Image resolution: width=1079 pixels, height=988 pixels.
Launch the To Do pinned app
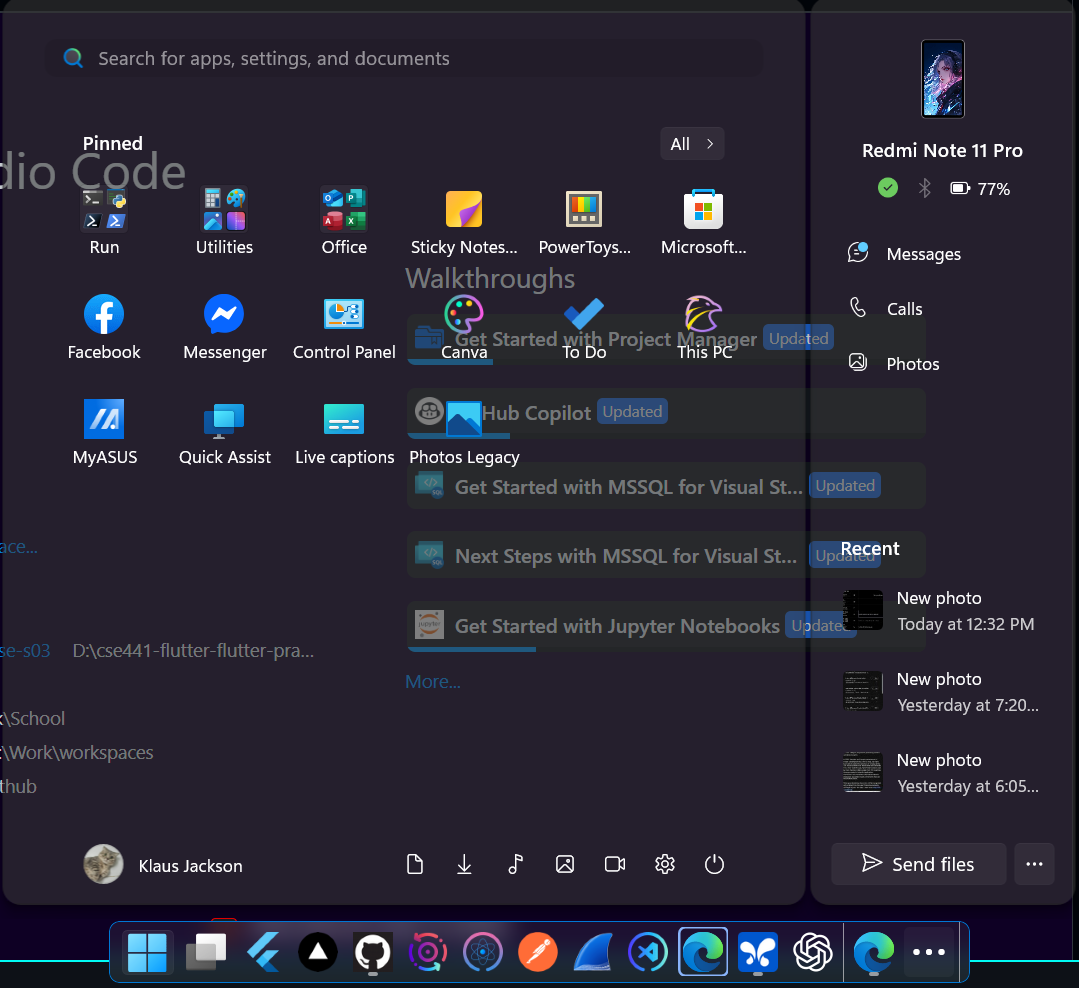584,327
